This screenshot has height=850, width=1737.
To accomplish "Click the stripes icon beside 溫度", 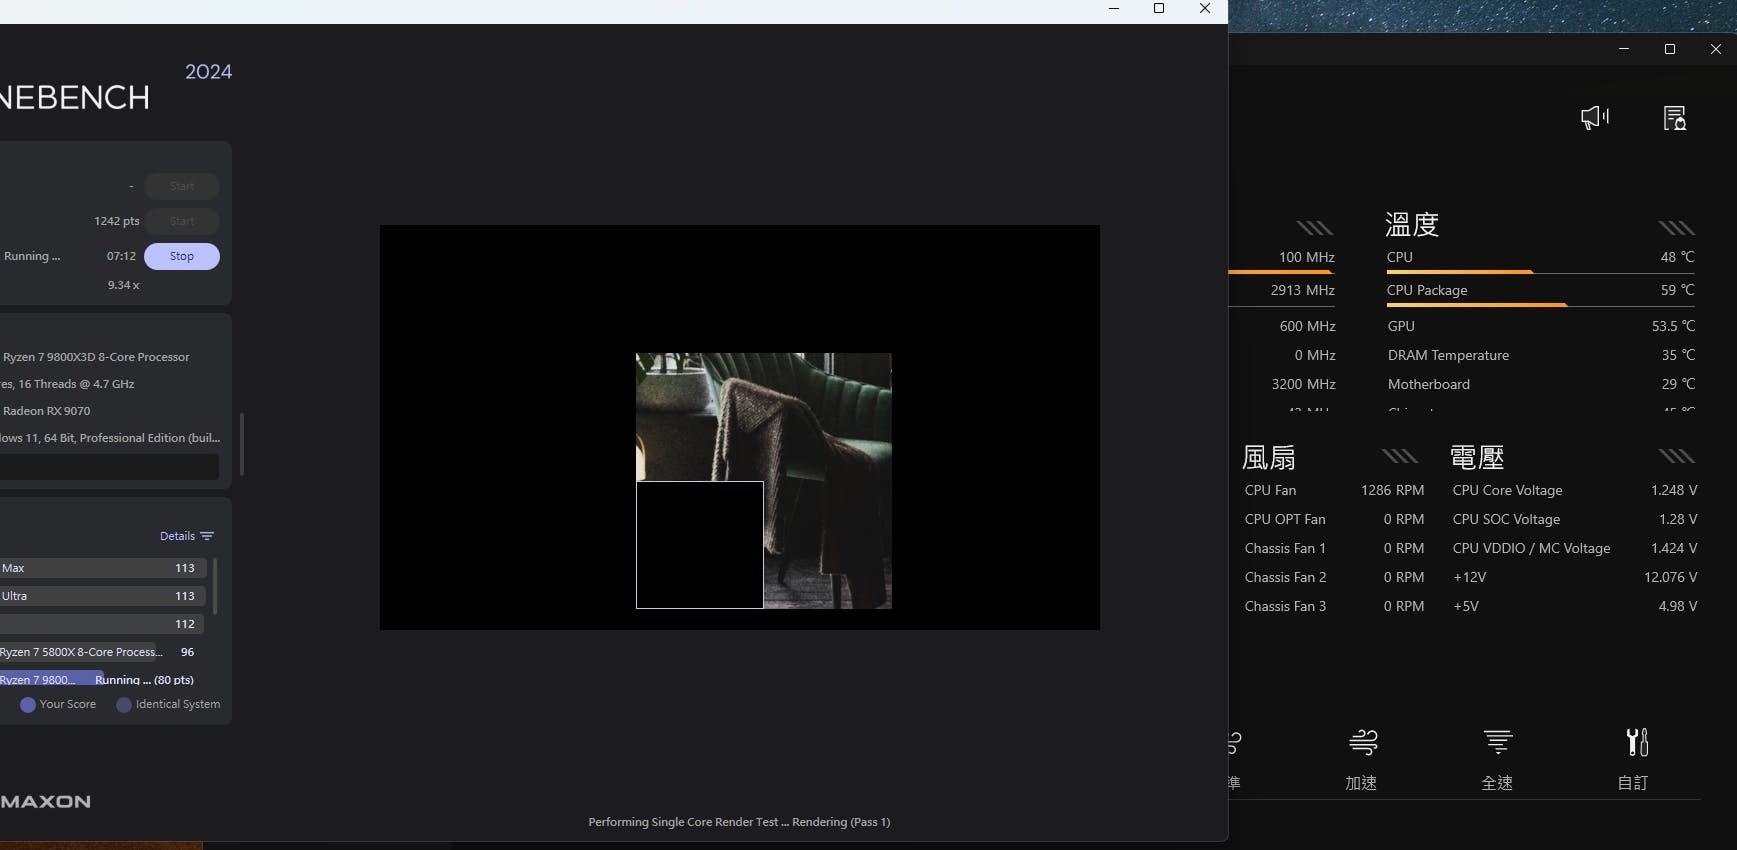I will point(1676,228).
